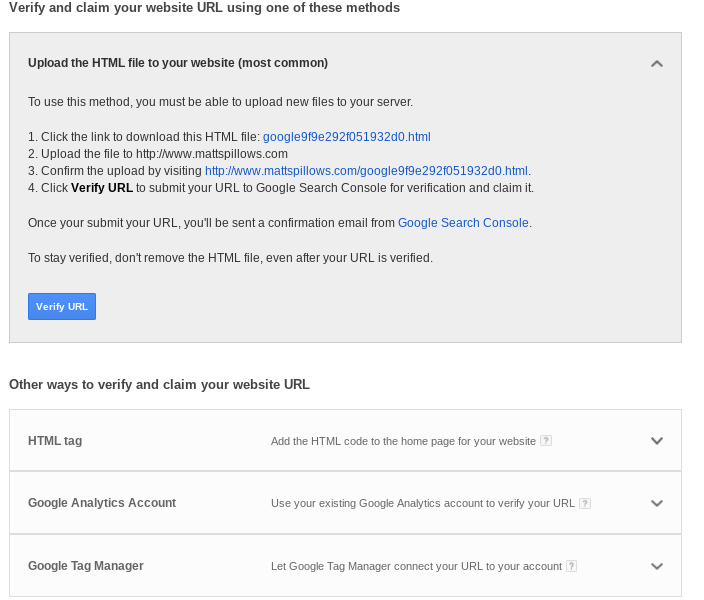Click 'Add the HTML code to the home page' text
The image size is (704, 600).
(x=403, y=440)
